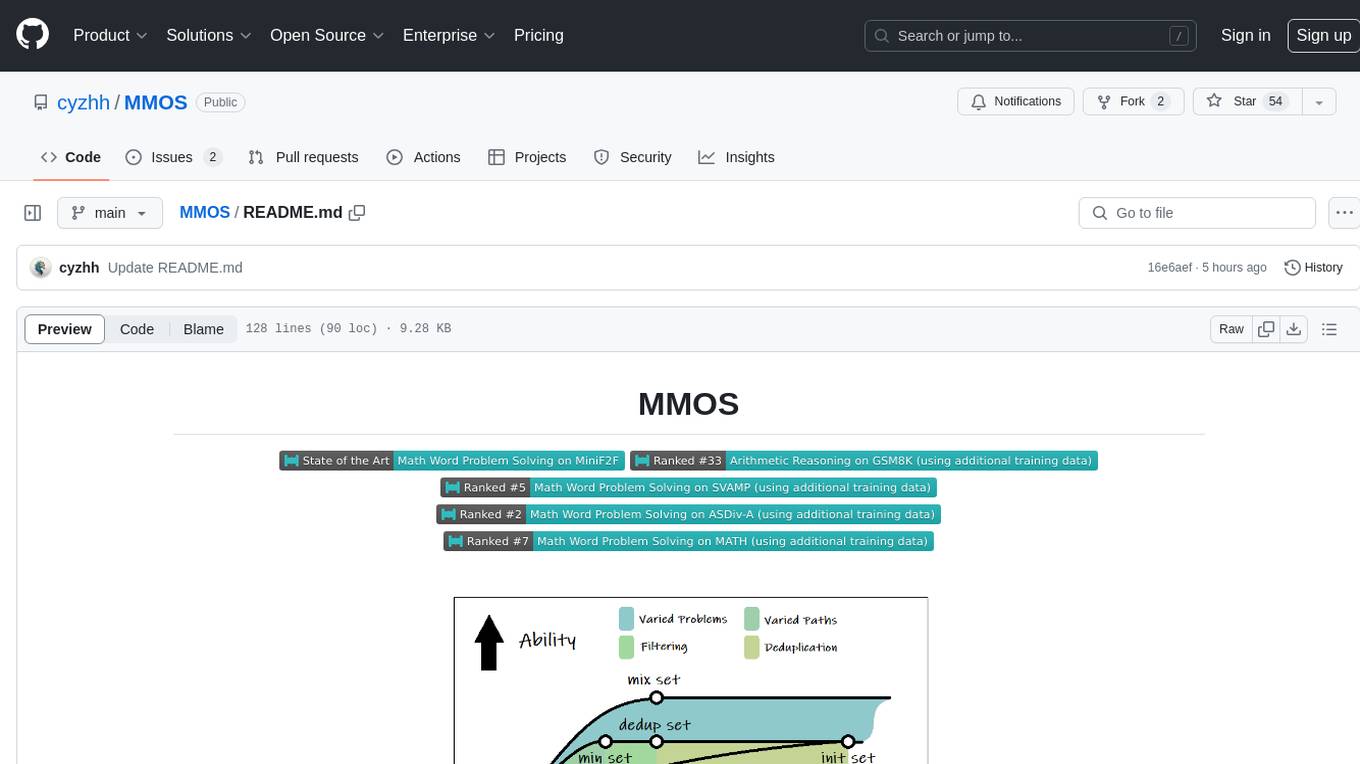Focus the Go to file input

click(x=1197, y=213)
